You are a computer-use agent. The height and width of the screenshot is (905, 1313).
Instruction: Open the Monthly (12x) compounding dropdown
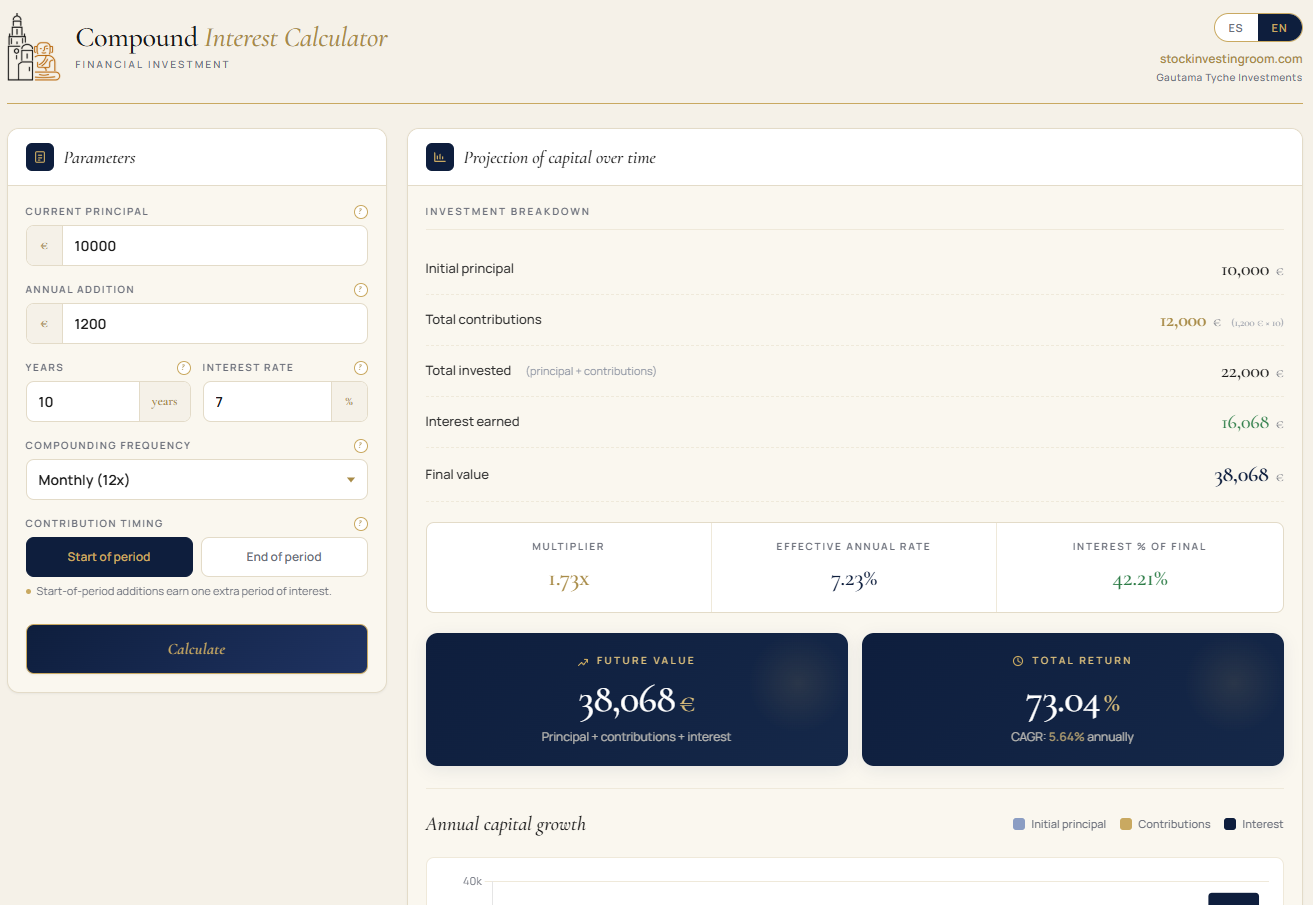[x=197, y=480]
